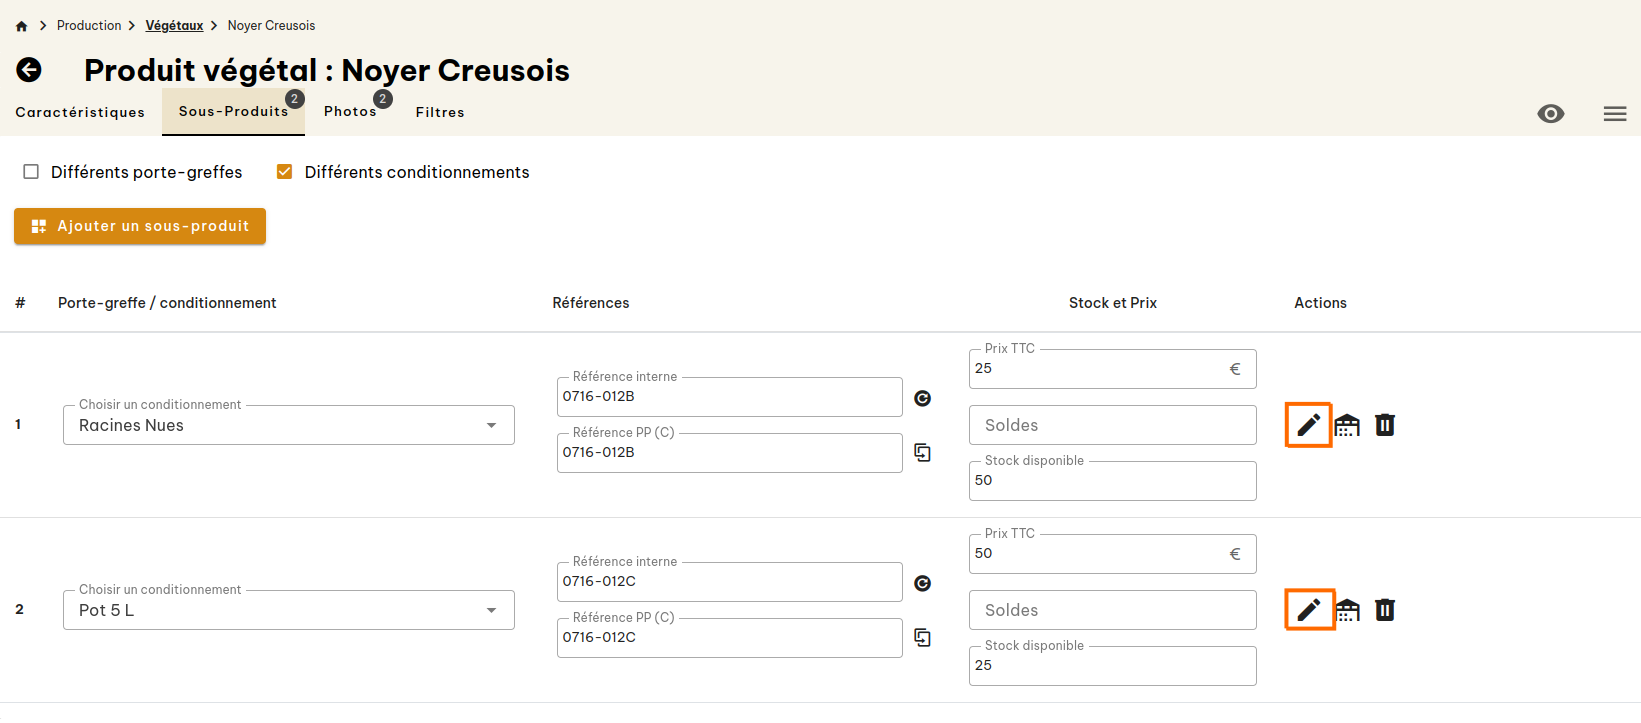Delete the Pot 5 L sub-product via trash icon

[1385, 609]
